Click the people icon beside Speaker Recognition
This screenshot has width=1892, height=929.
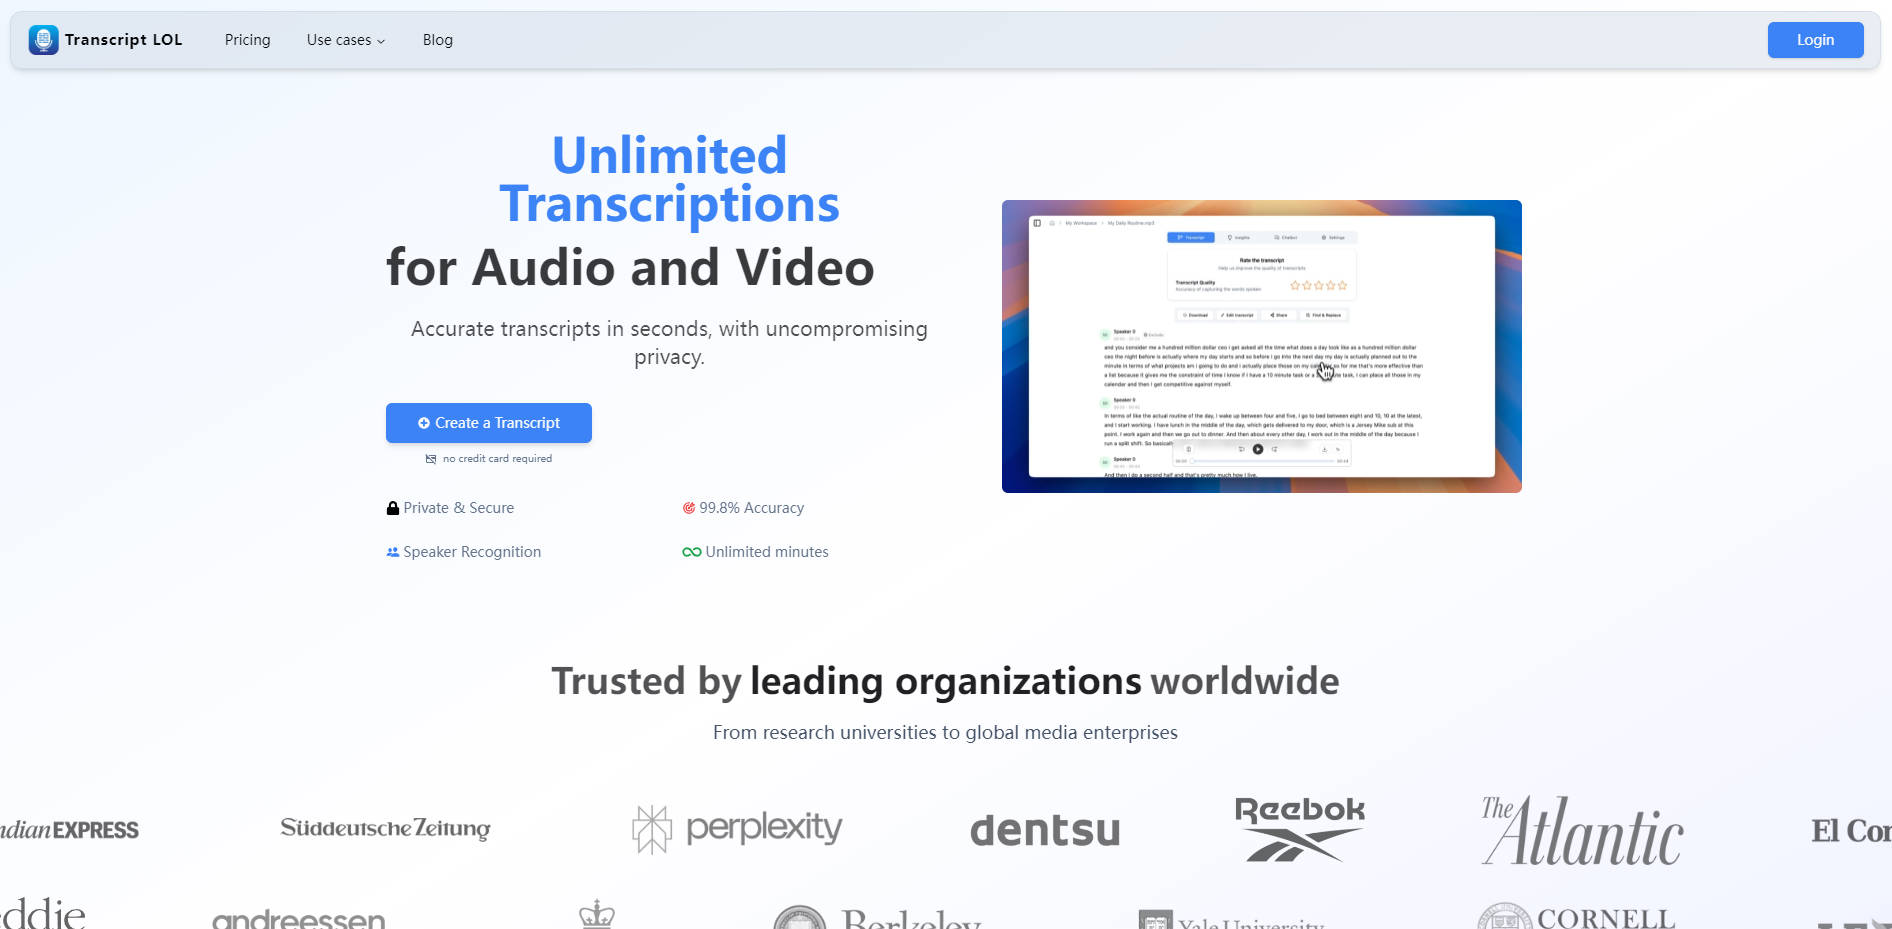[393, 552]
